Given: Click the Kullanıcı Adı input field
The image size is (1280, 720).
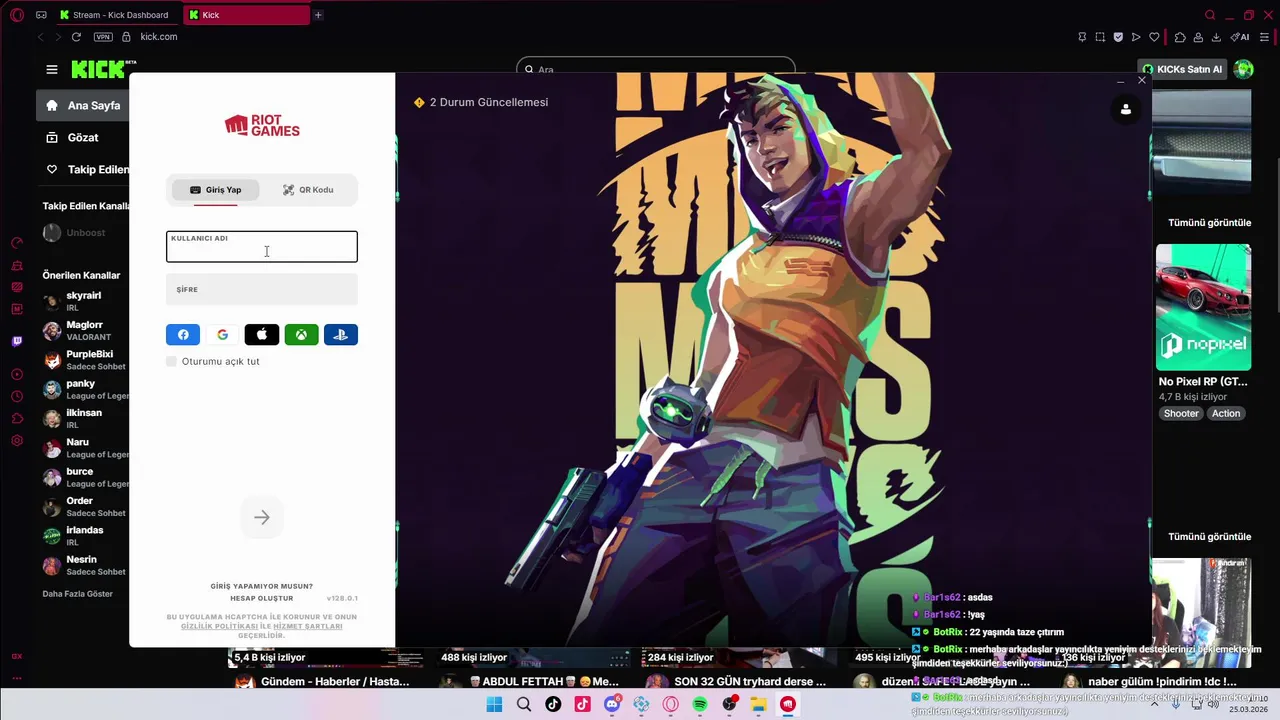Looking at the screenshot, I should (x=262, y=247).
